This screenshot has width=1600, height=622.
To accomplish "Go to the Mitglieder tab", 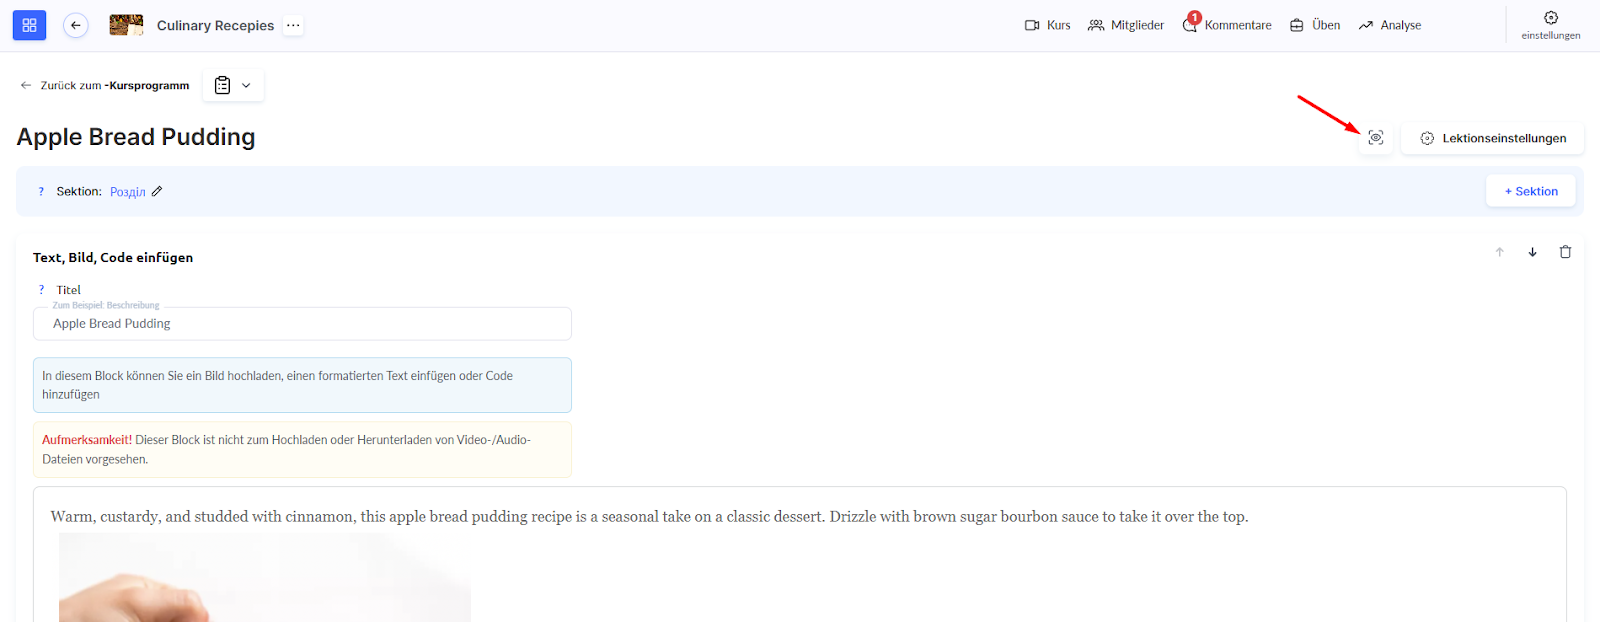I will (x=1126, y=25).
